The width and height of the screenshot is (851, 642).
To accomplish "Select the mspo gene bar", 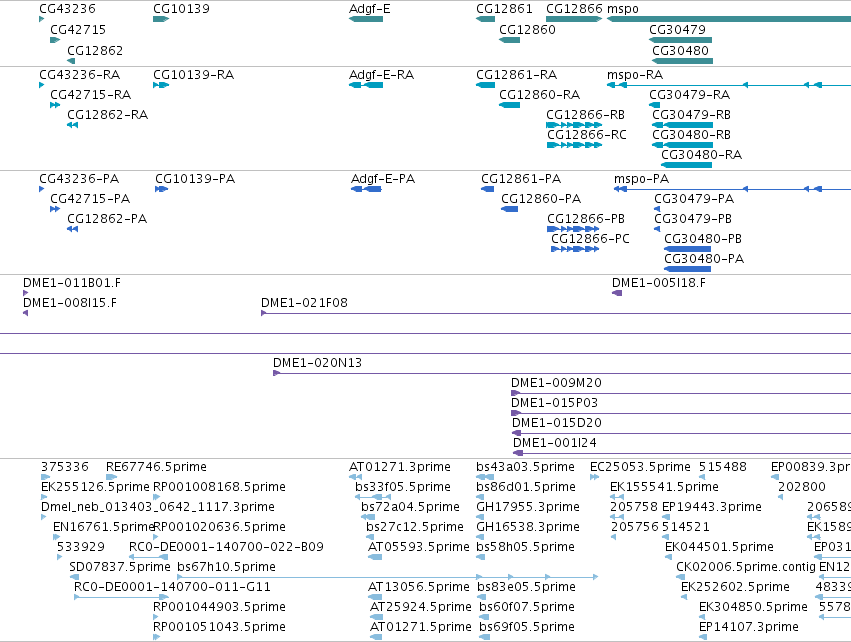I will (x=729, y=19).
